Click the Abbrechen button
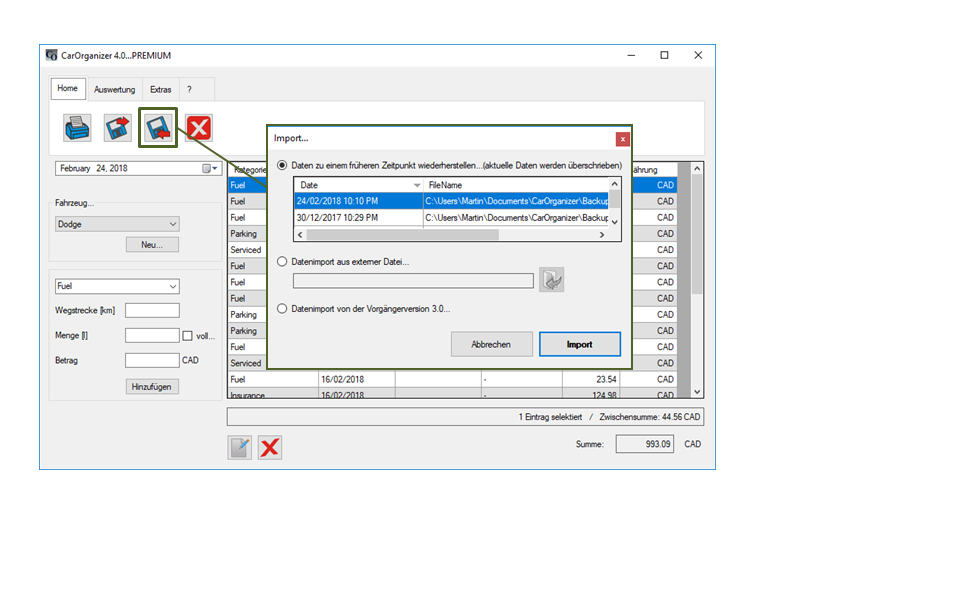Screen dimensions: 960x600 [x=491, y=344]
